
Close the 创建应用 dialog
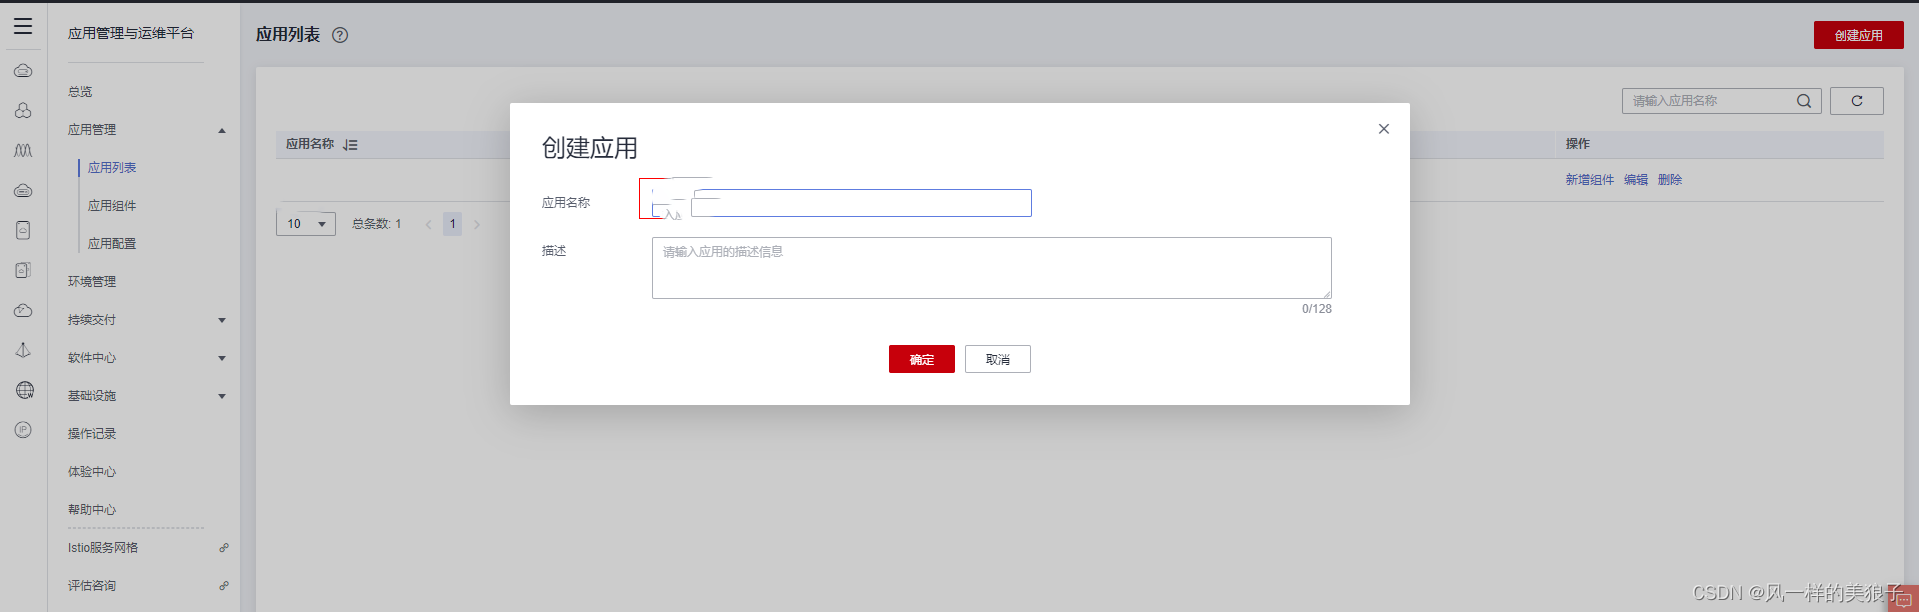[1384, 129]
